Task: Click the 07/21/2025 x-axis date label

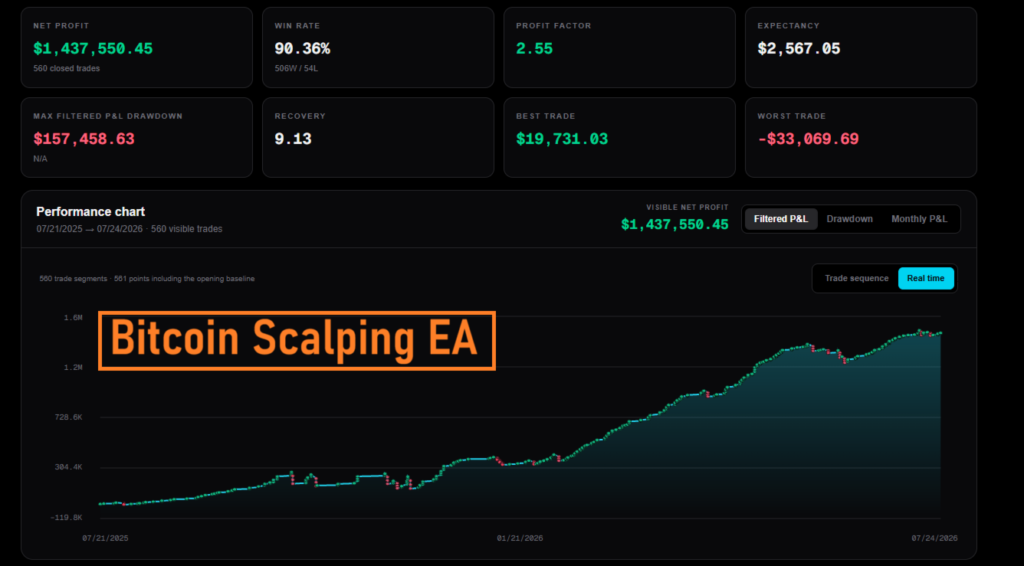Action: point(105,539)
